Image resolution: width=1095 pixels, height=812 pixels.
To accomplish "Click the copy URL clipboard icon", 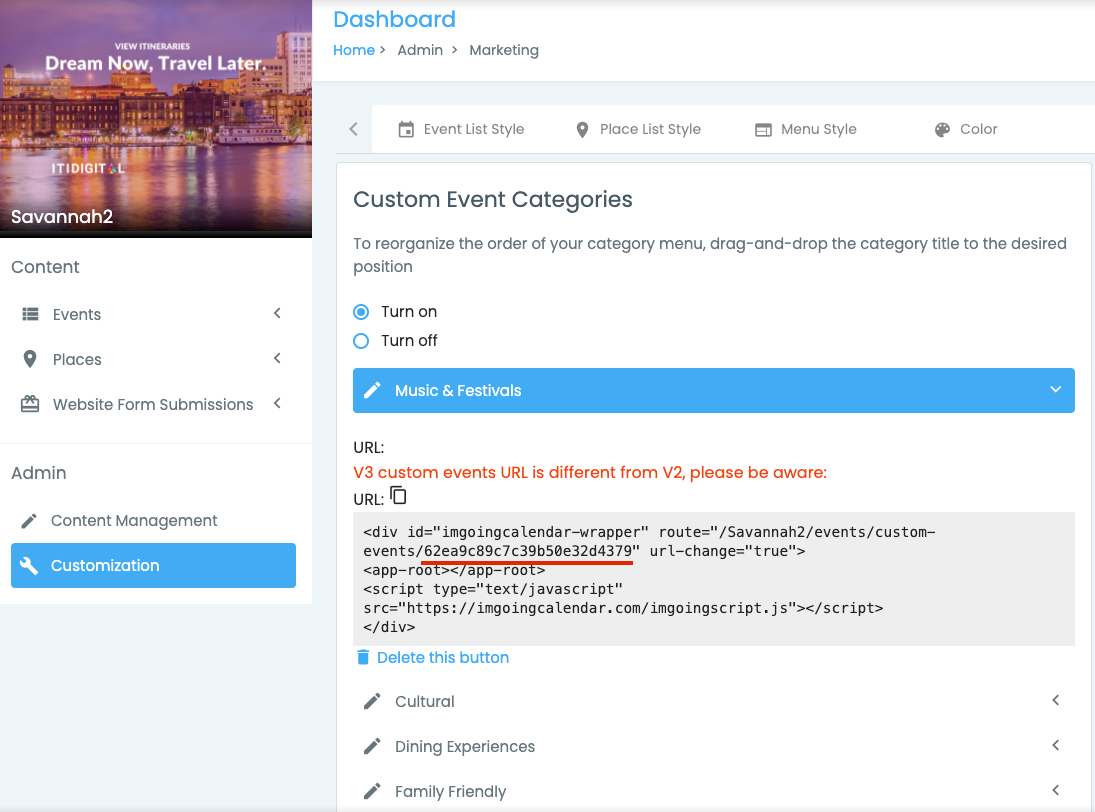I will 398,496.
